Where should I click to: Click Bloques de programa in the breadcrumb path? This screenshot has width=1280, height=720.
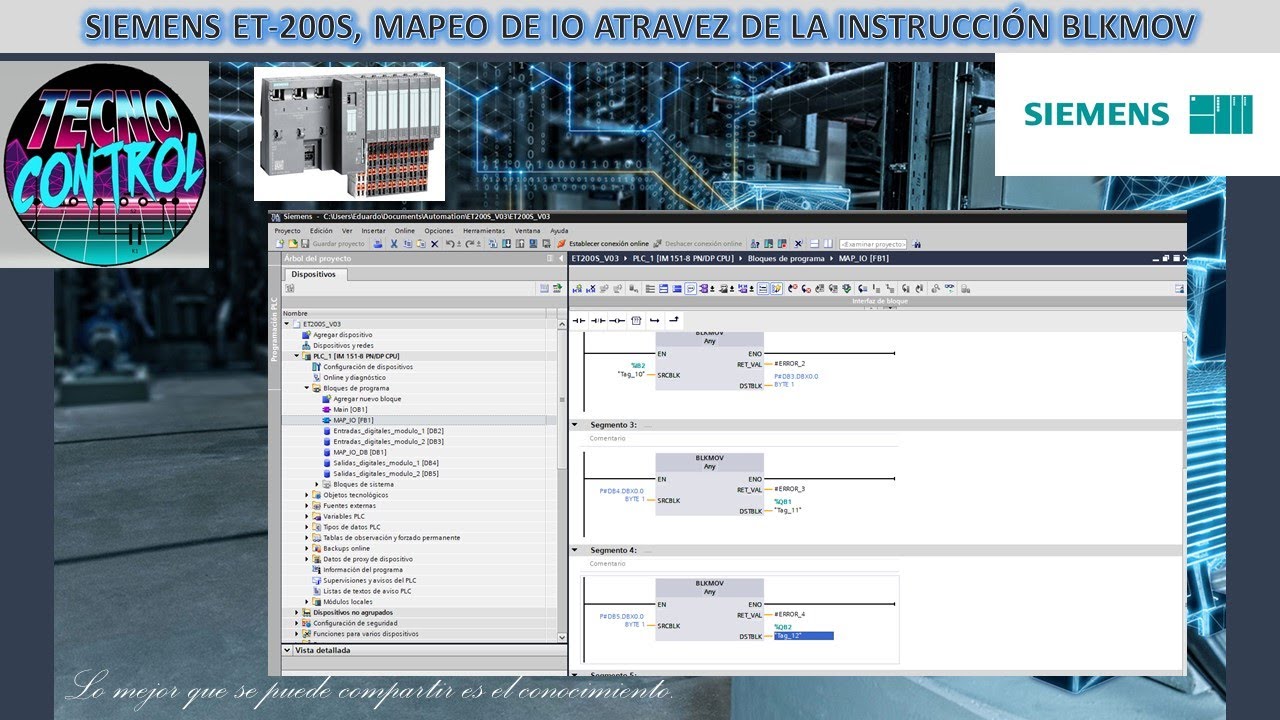(788, 258)
